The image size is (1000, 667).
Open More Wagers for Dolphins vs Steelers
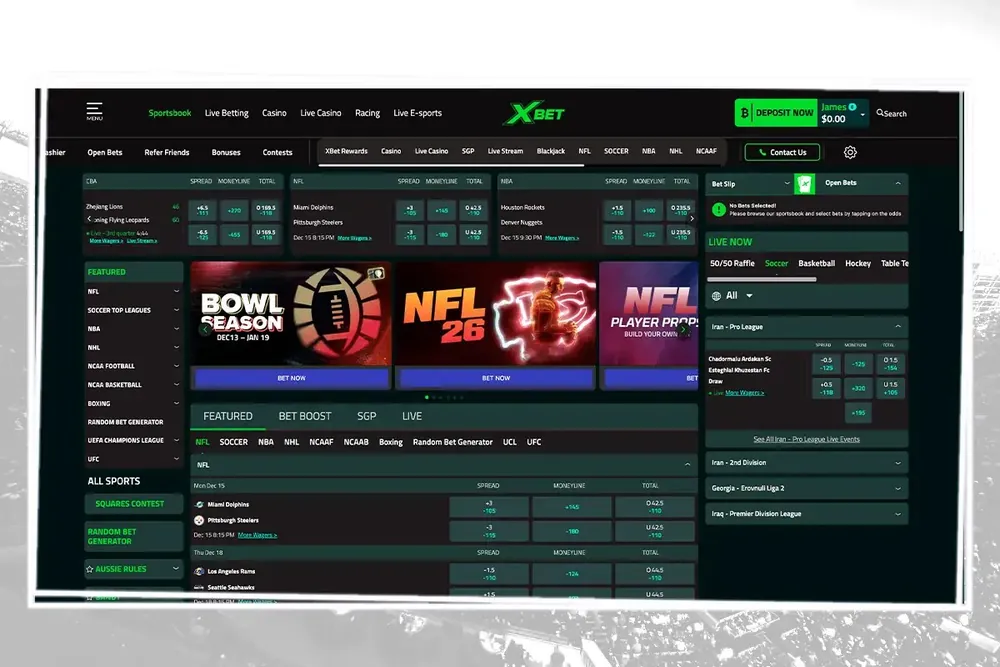[x=257, y=535]
